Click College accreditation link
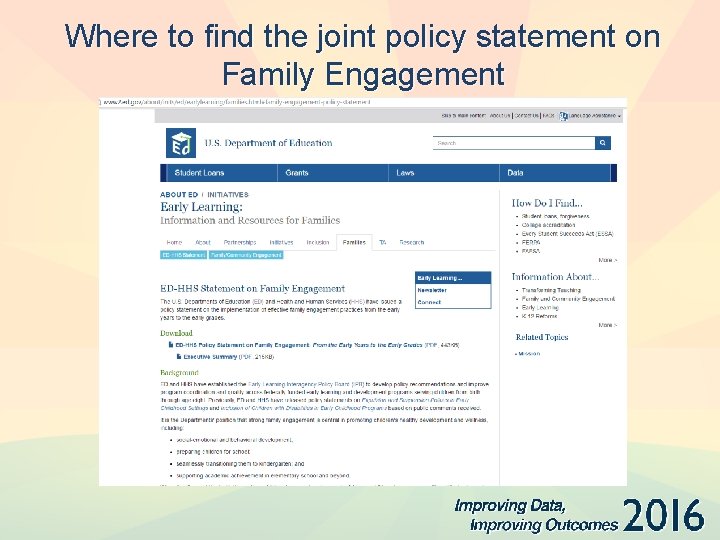Screen dimensions: 720x540 [x=548, y=225]
